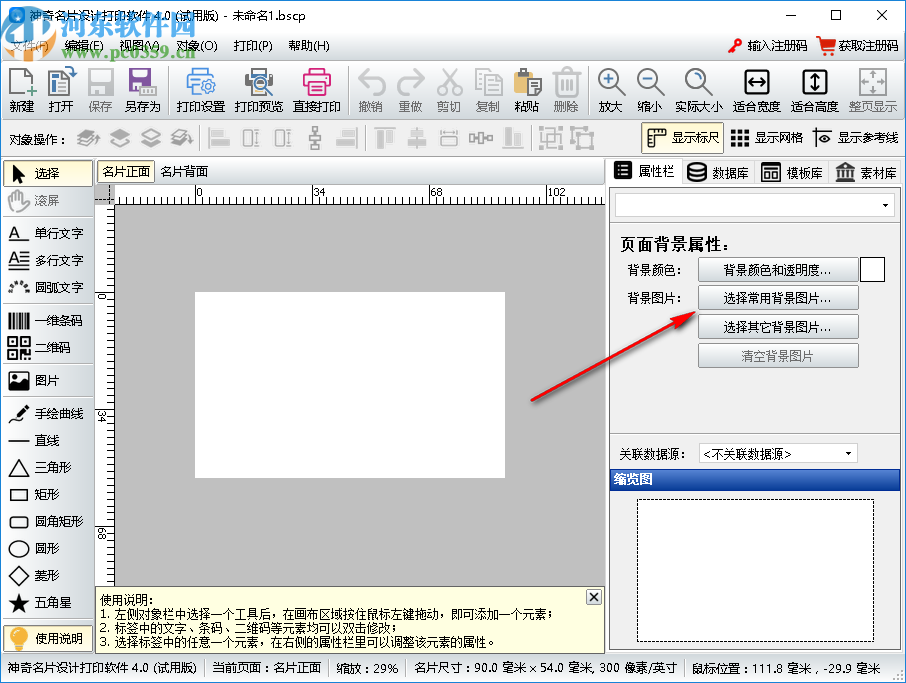
Task: Toggle 显示网格 grid display
Action: (767, 138)
